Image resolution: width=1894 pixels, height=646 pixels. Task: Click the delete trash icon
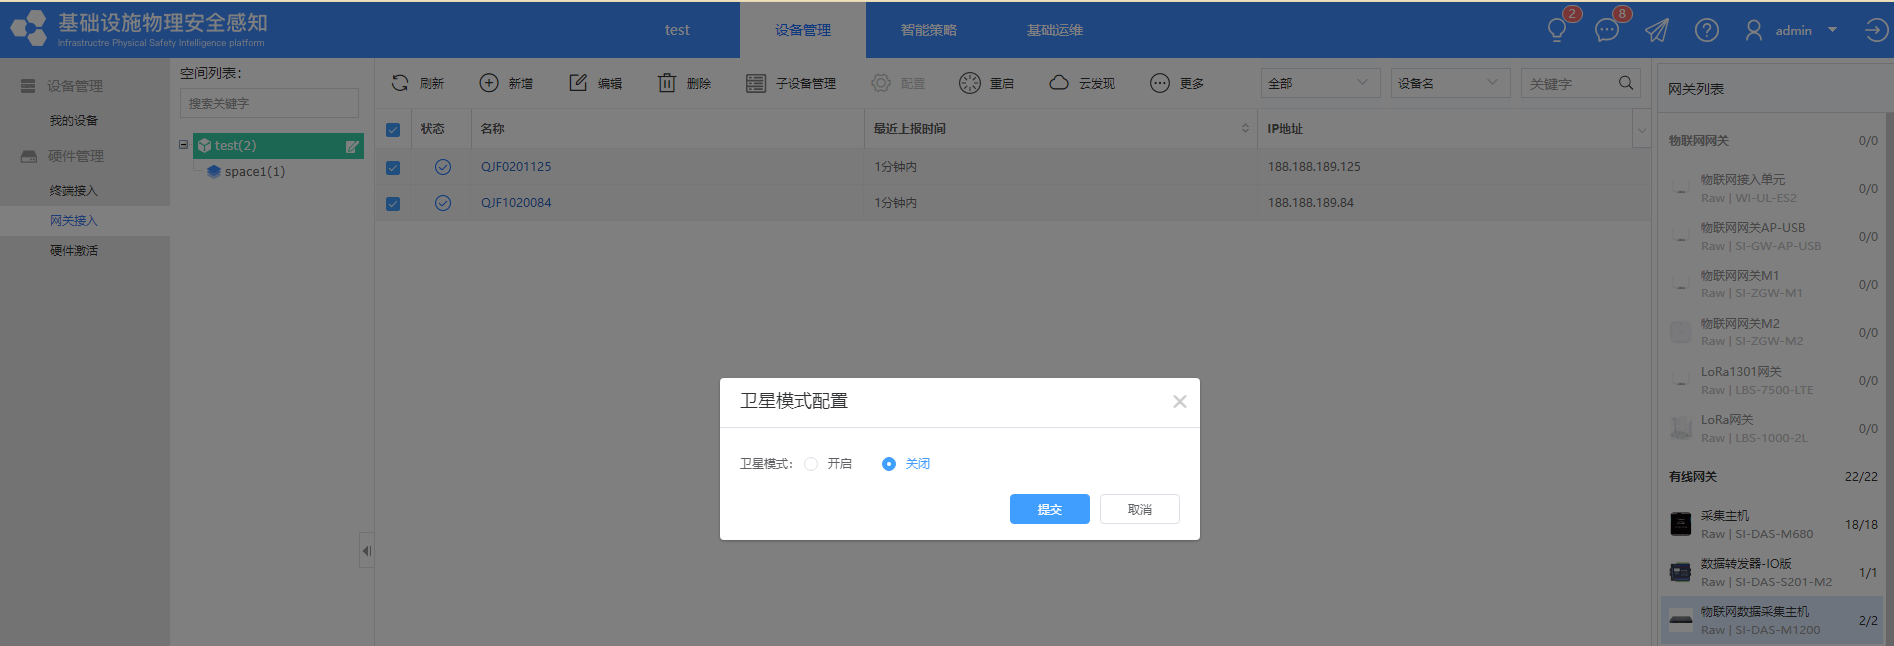[x=667, y=83]
